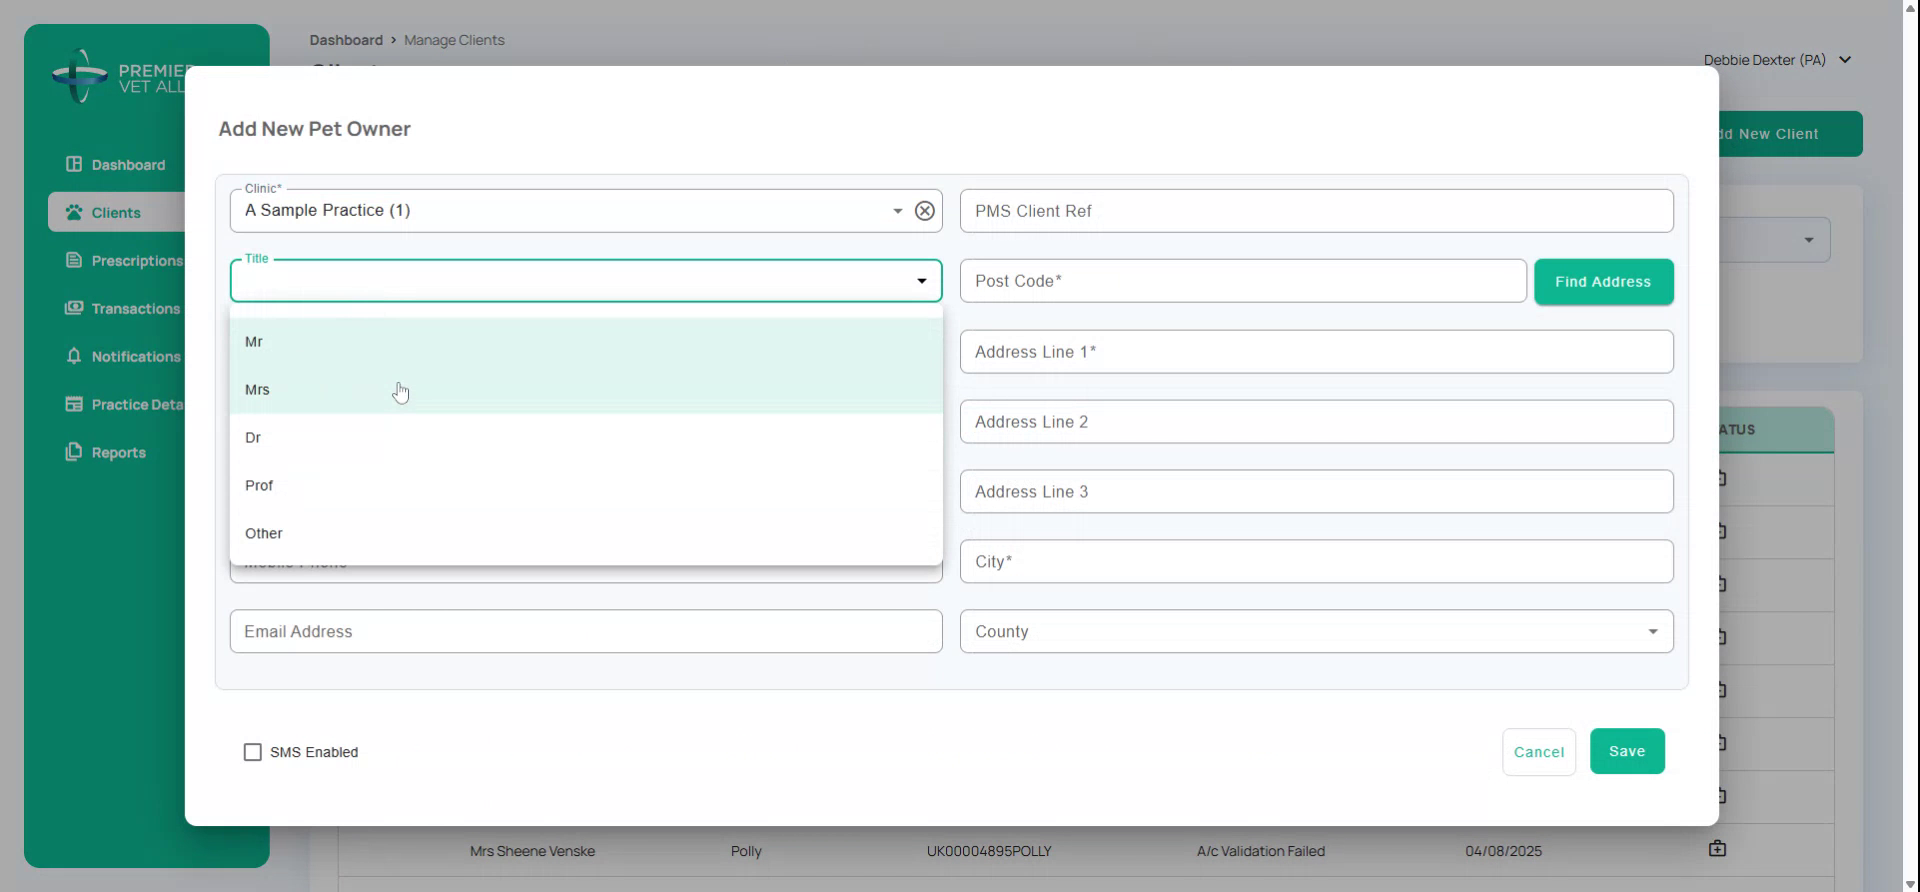Clear the Clinic selection with the X icon
The height and width of the screenshot is (892, 1920).
point(925,211)
